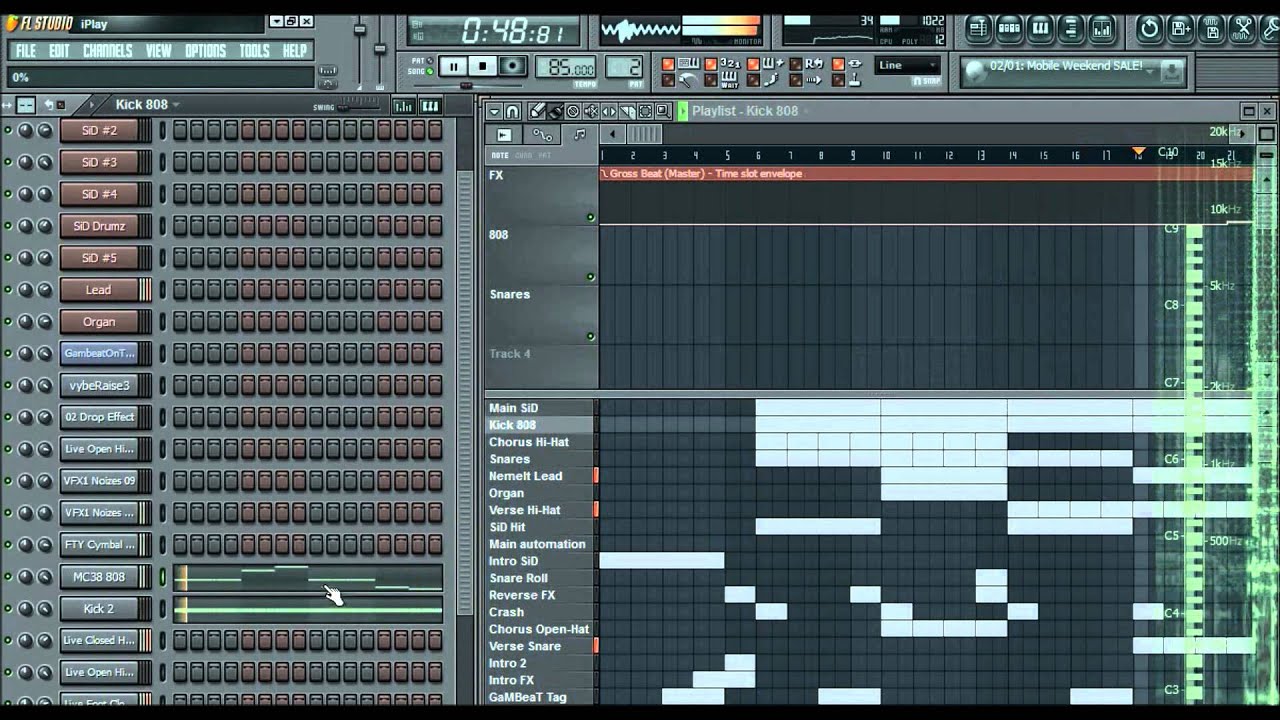This screenshot has width=1280, height=720.
Task: Select the mute tool in playlist toolbar
Action: [x=591, y=111]
